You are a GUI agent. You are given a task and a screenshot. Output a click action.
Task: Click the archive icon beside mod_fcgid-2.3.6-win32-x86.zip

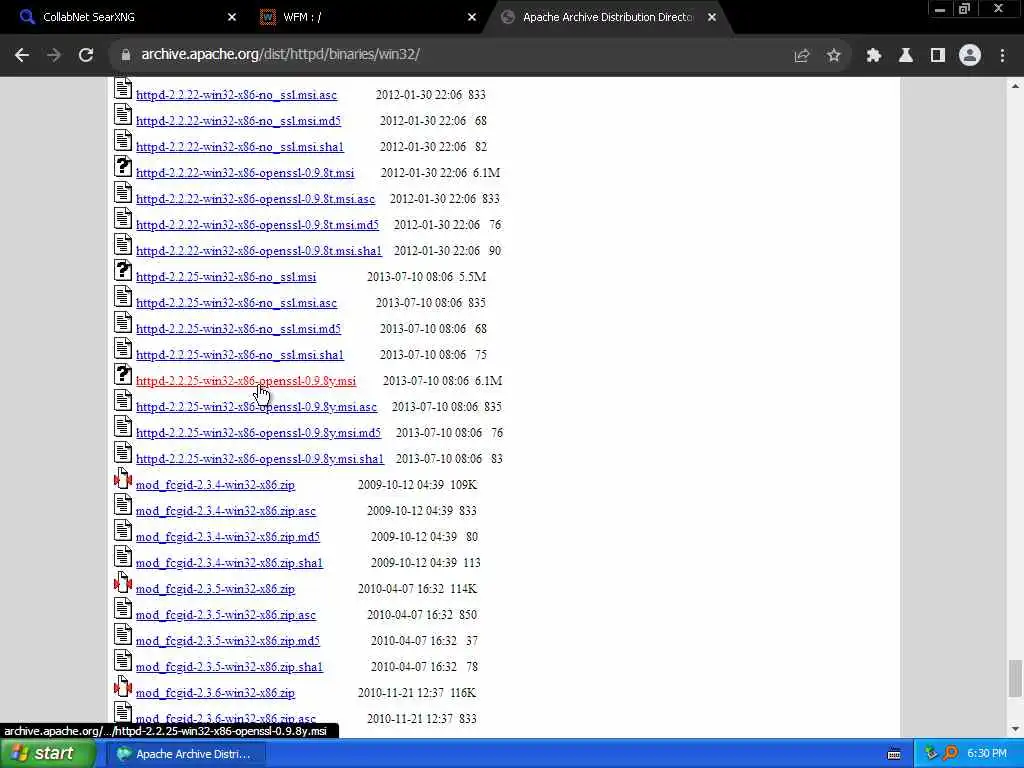[123, 686]
